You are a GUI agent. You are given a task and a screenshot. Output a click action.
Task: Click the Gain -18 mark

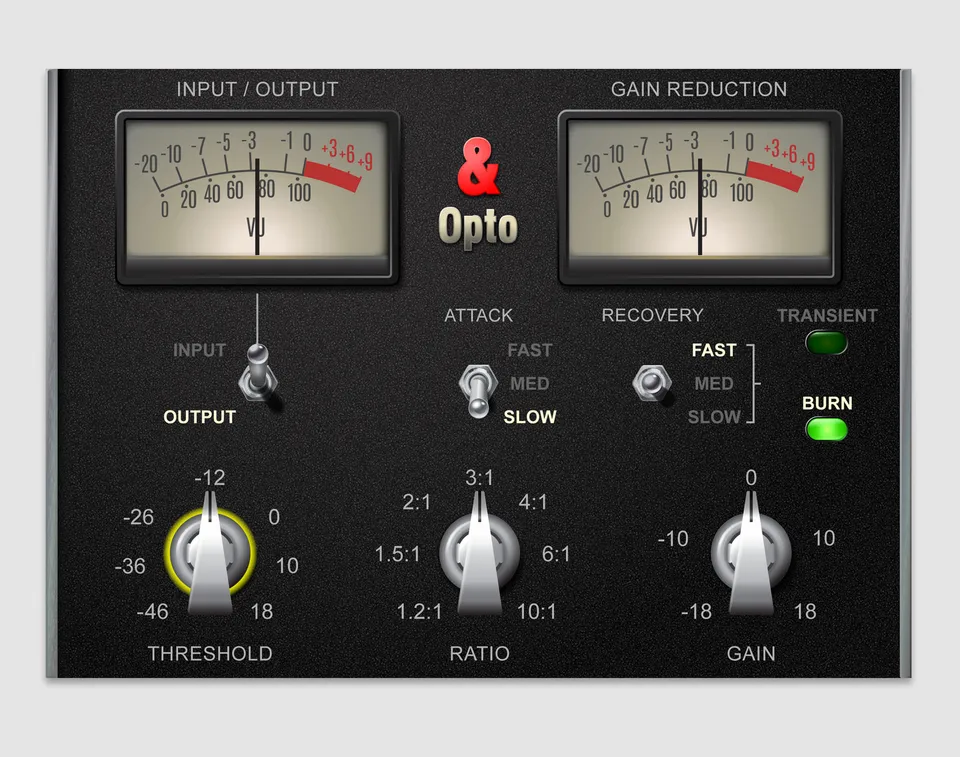[697, 612]
